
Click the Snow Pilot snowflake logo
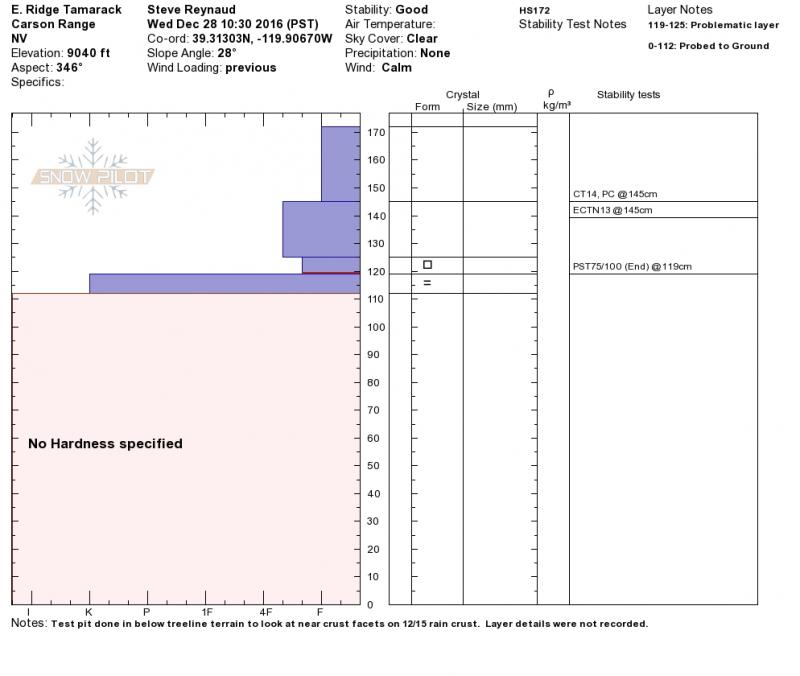93,177
